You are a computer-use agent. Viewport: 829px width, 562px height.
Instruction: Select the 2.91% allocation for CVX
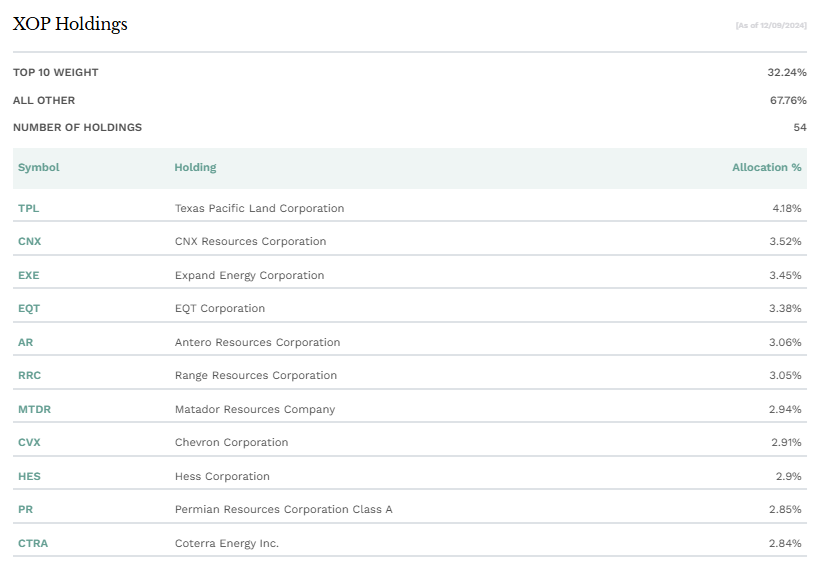click(x=786, y=443)
